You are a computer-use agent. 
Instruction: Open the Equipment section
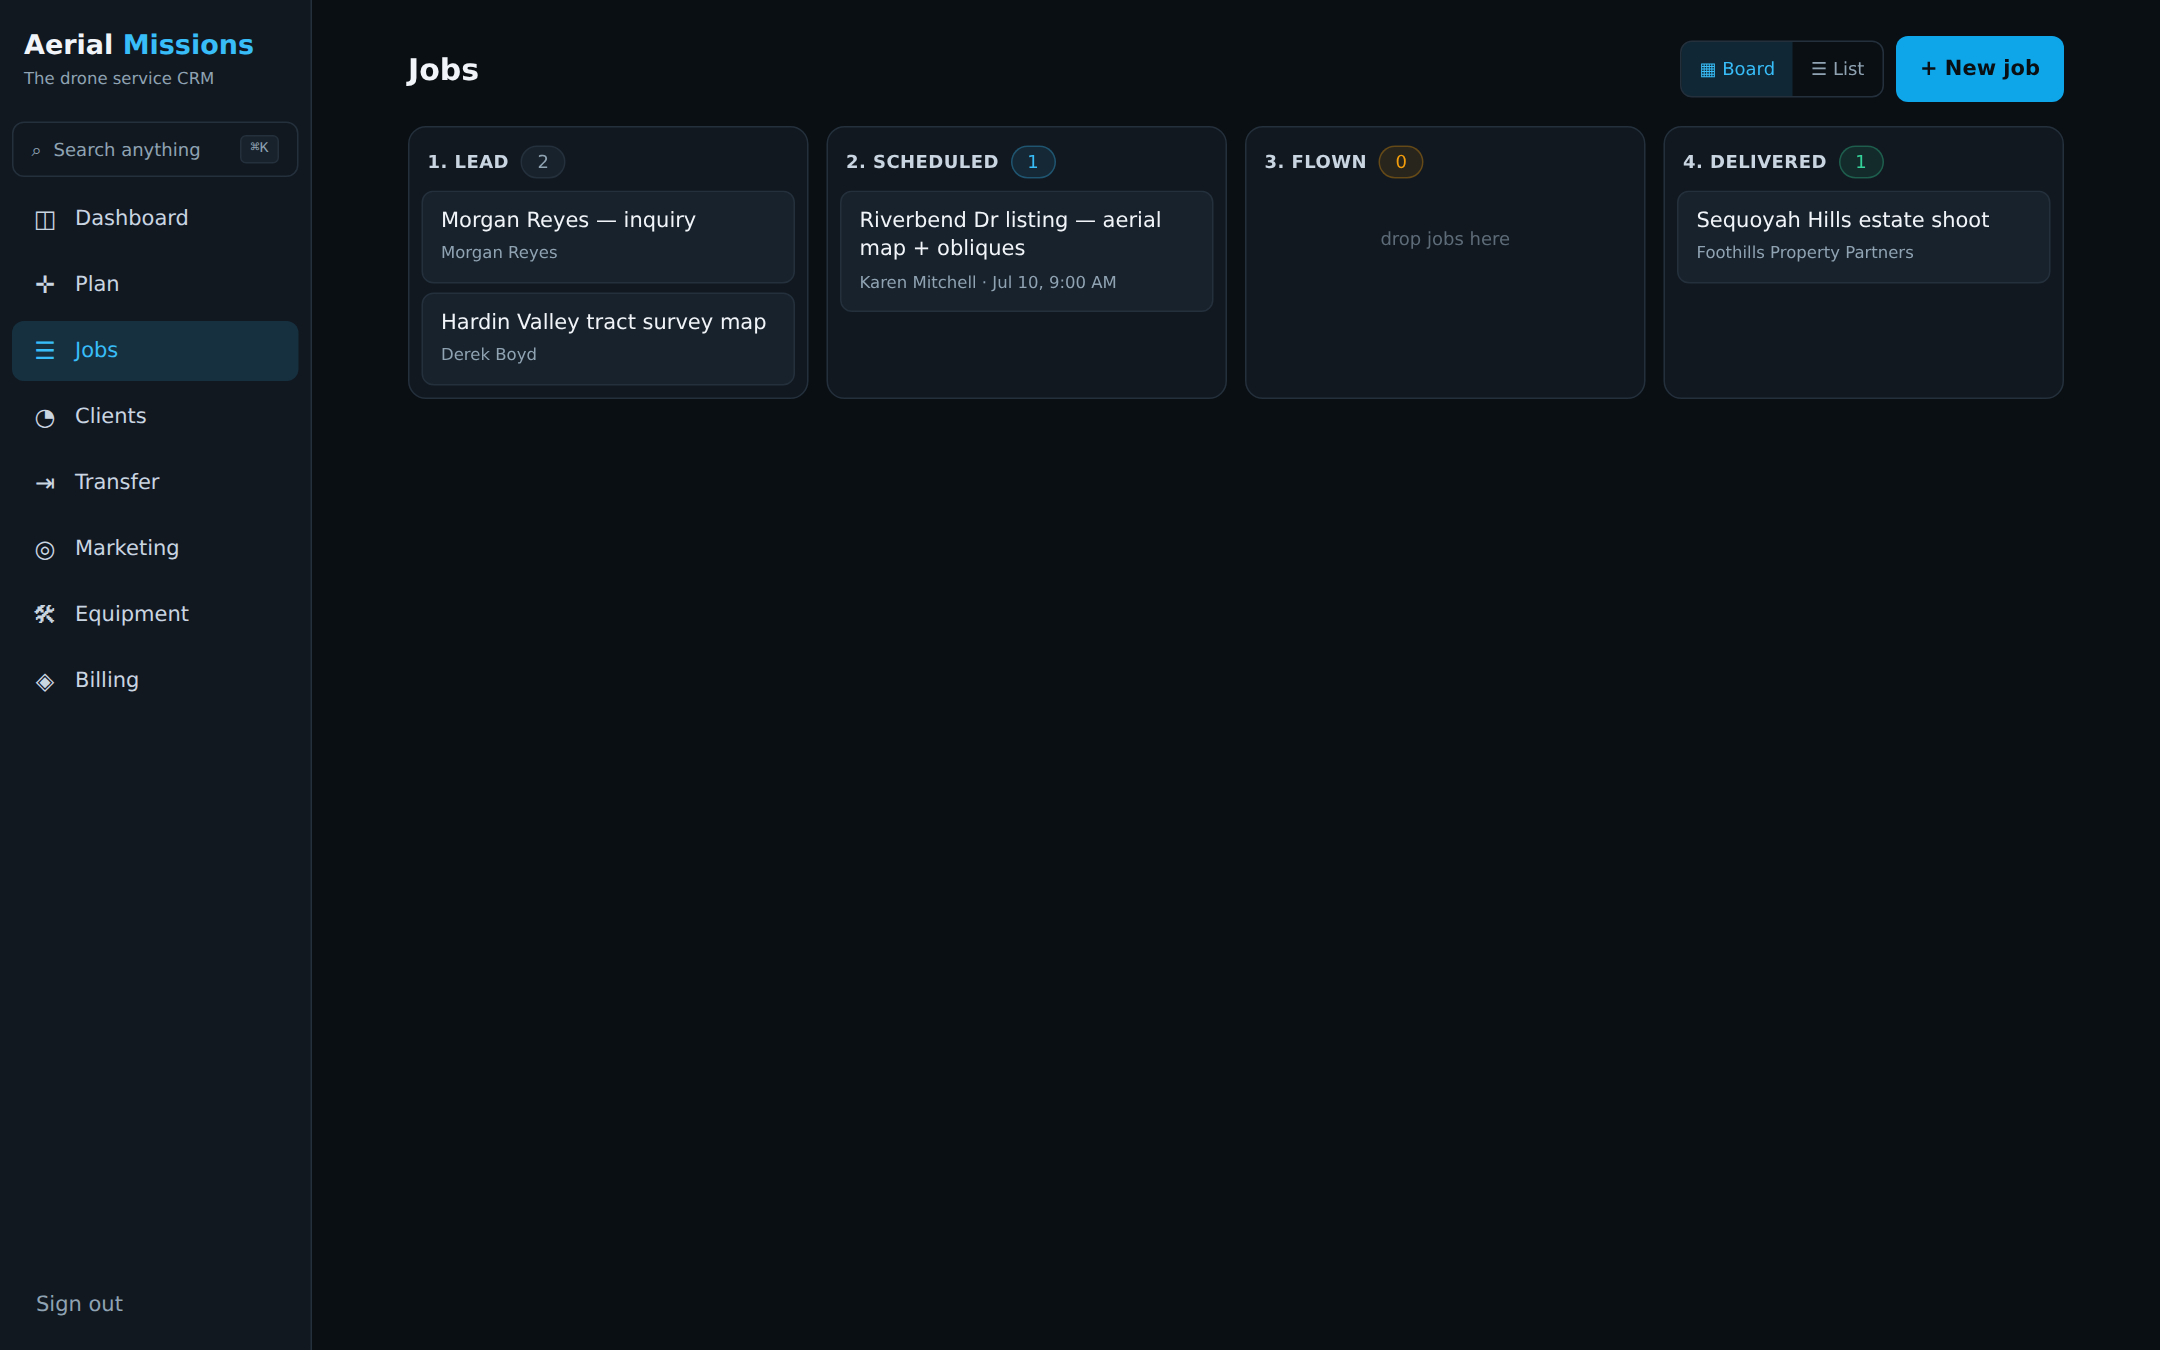tap(155, 614)
